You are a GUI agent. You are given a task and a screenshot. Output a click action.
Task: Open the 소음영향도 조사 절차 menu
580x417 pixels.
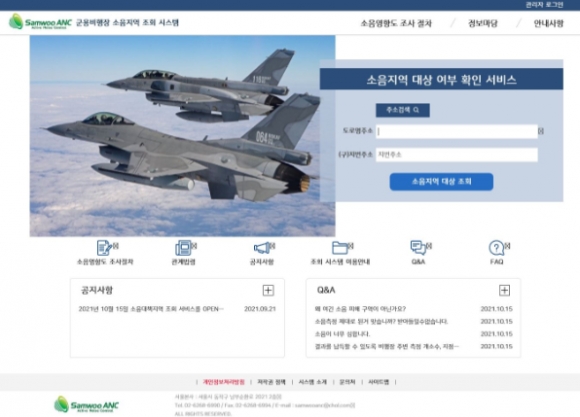pyautogui.click(x=396, y=23)
